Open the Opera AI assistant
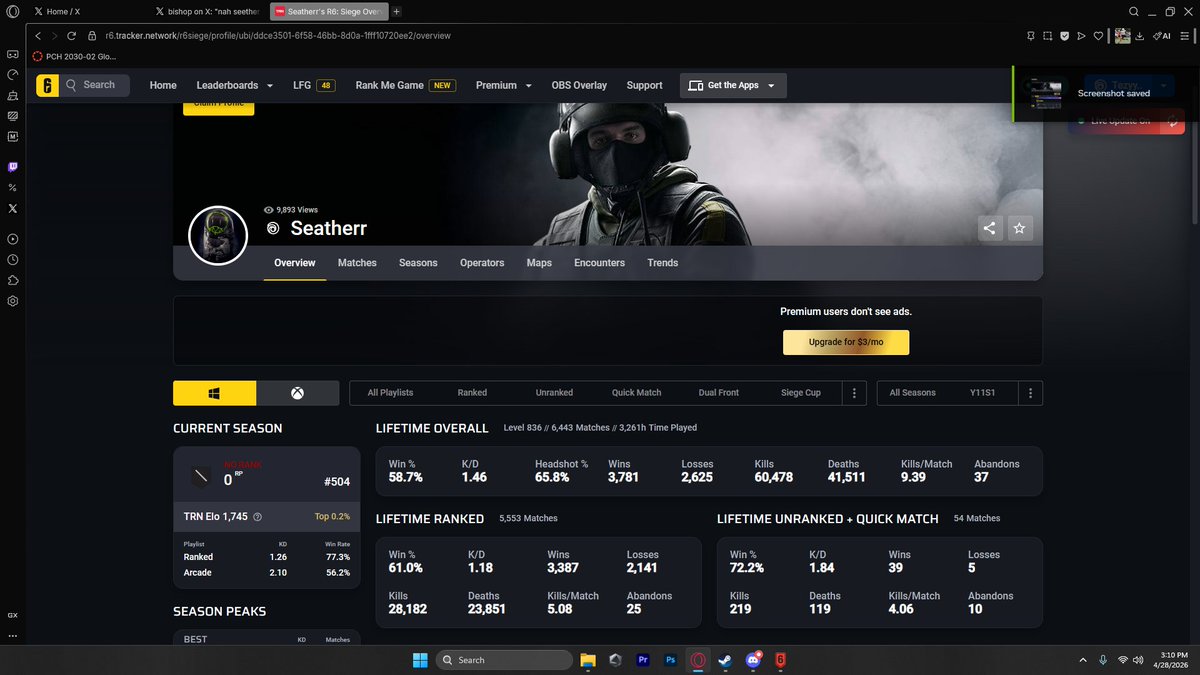The image size is (1200, 675). pos(1162,35)
